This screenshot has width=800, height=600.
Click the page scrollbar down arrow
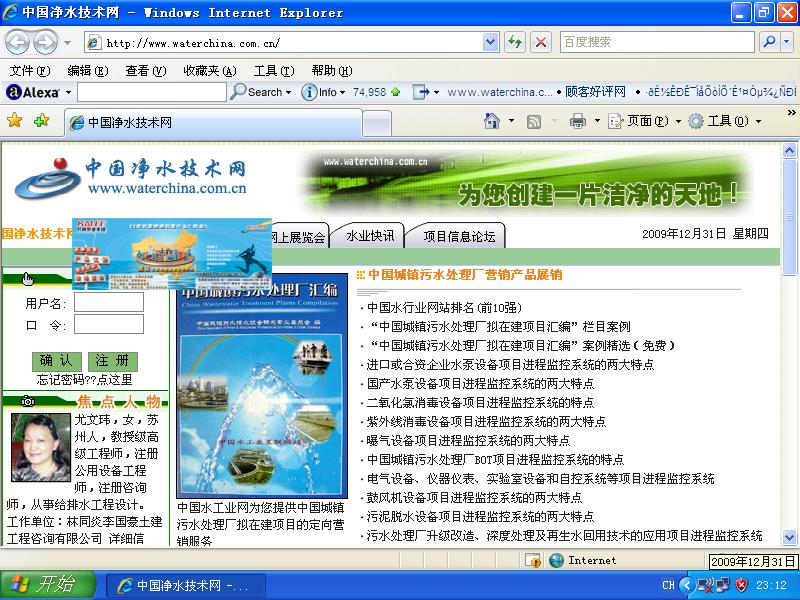pyautogui.click(x=789, y=537)
